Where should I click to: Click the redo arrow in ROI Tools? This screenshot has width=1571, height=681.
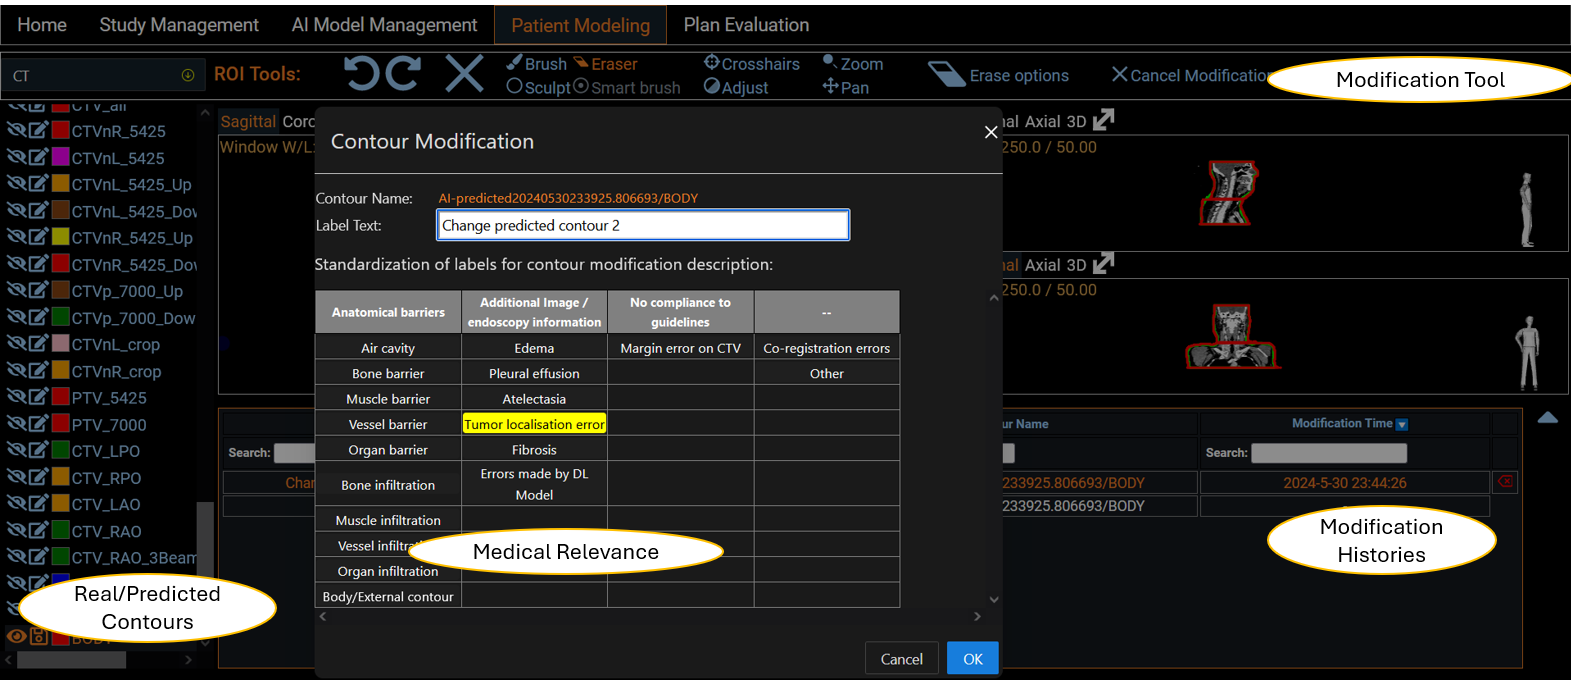pos(404,74)
